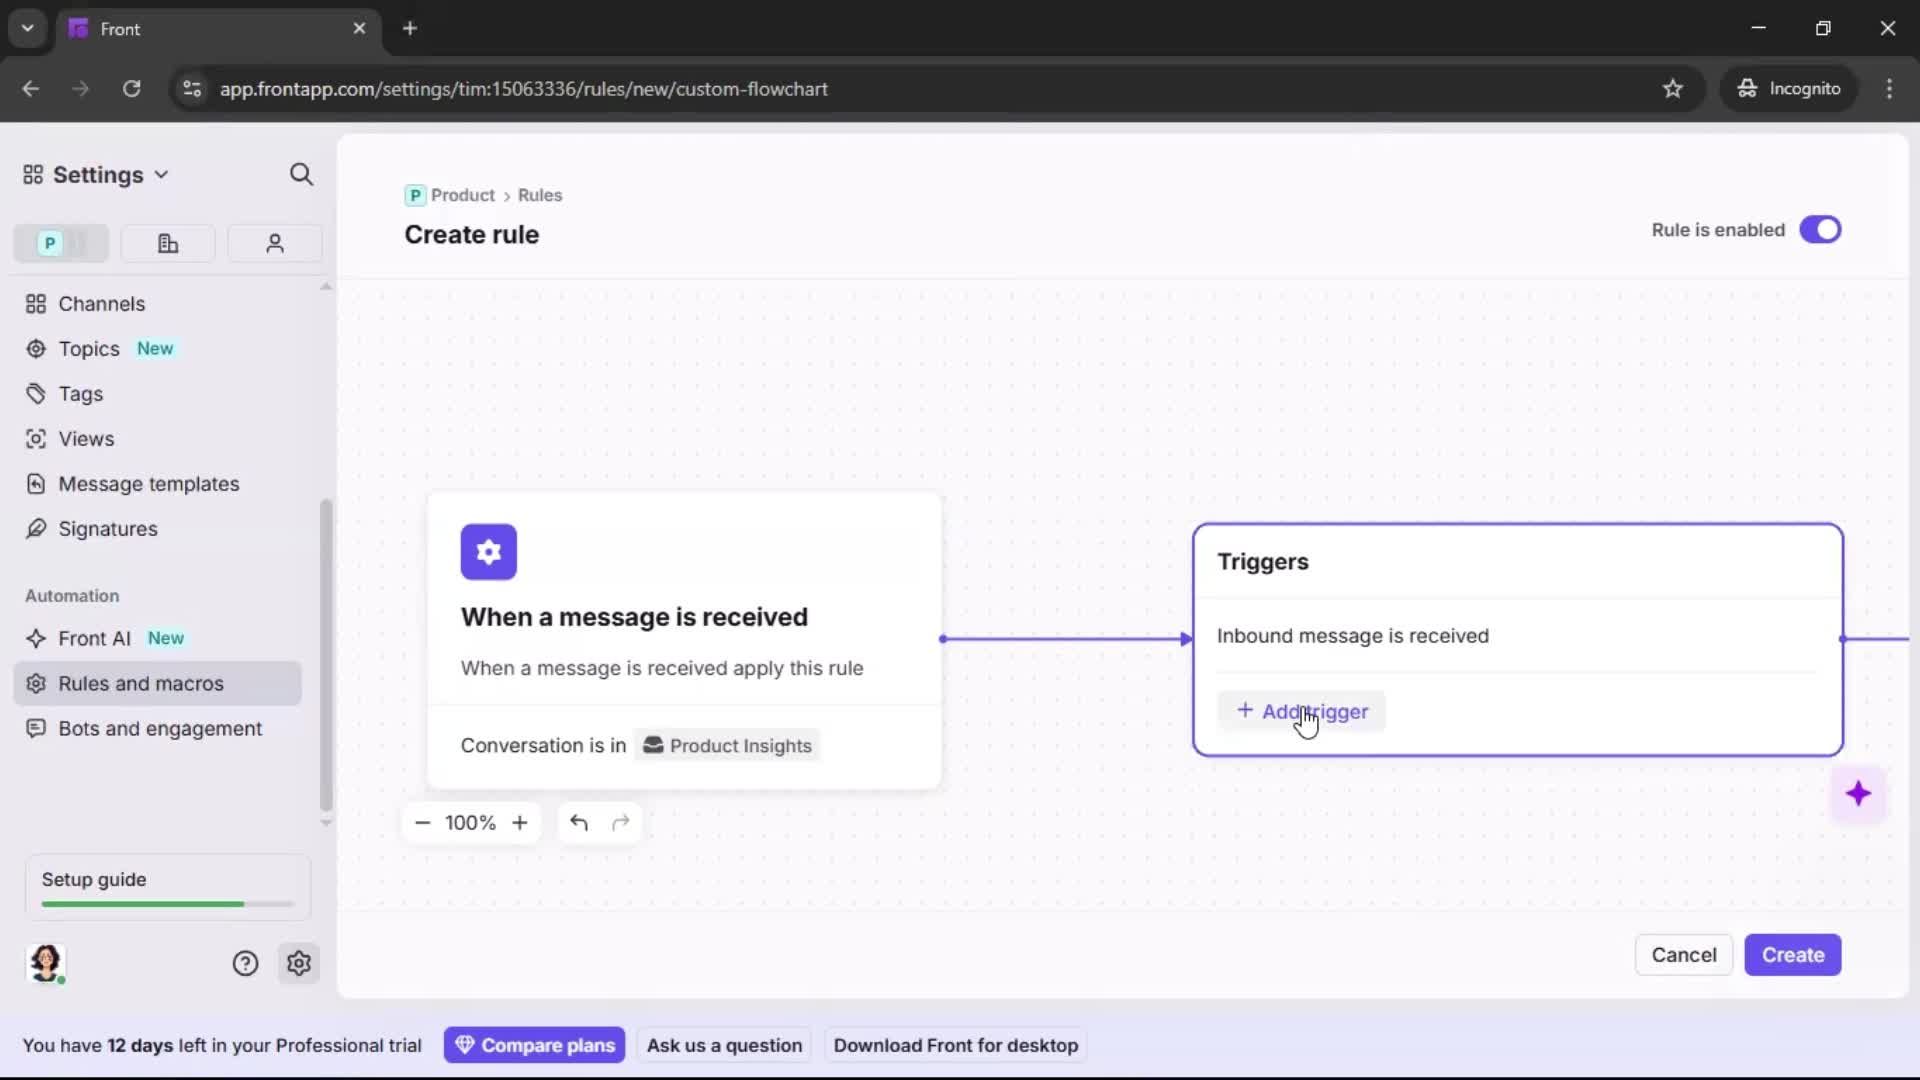Open Message templates settings
The image size is (1920, 1080).
150,483
